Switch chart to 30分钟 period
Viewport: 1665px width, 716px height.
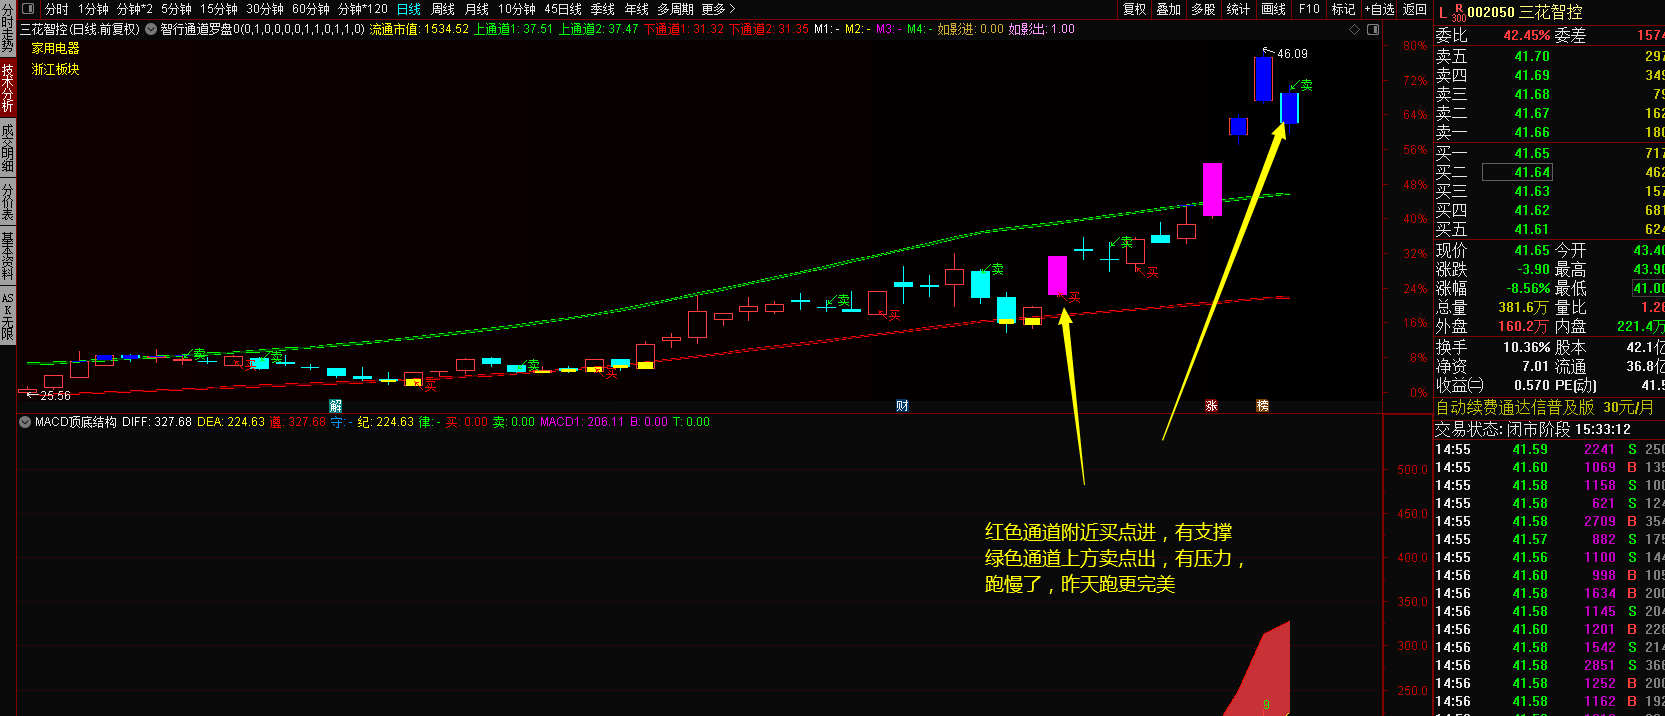pyautogui.click(x=265, y=9)
